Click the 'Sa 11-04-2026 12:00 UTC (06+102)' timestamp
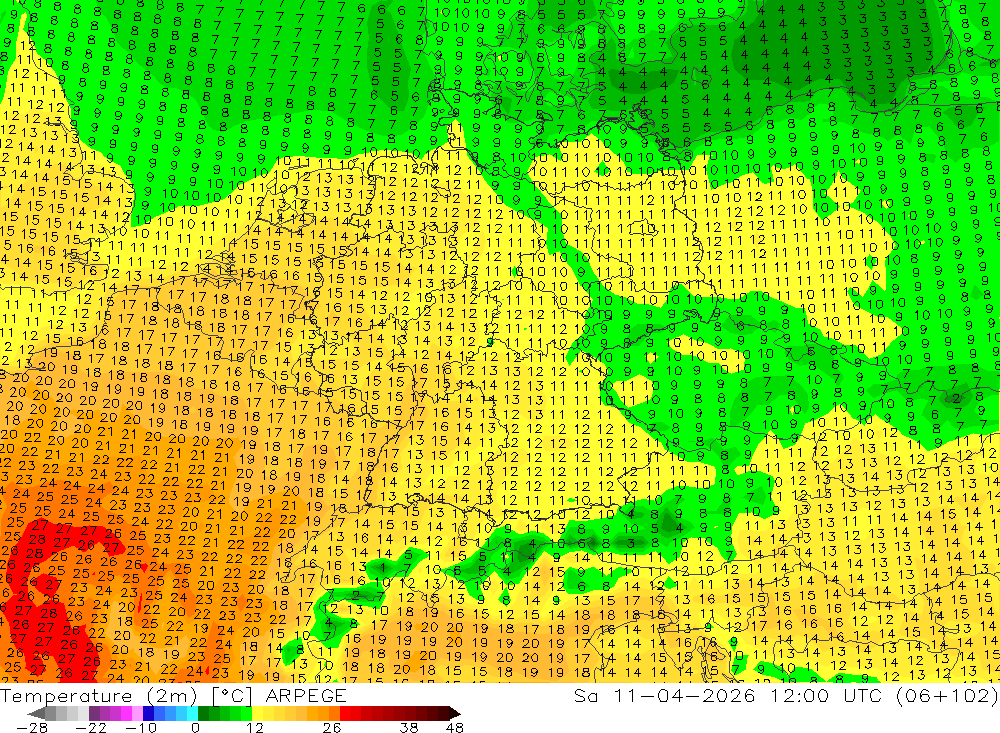Screen dimensions: 1000x733 pyautogui.click(x=786, y=695)
